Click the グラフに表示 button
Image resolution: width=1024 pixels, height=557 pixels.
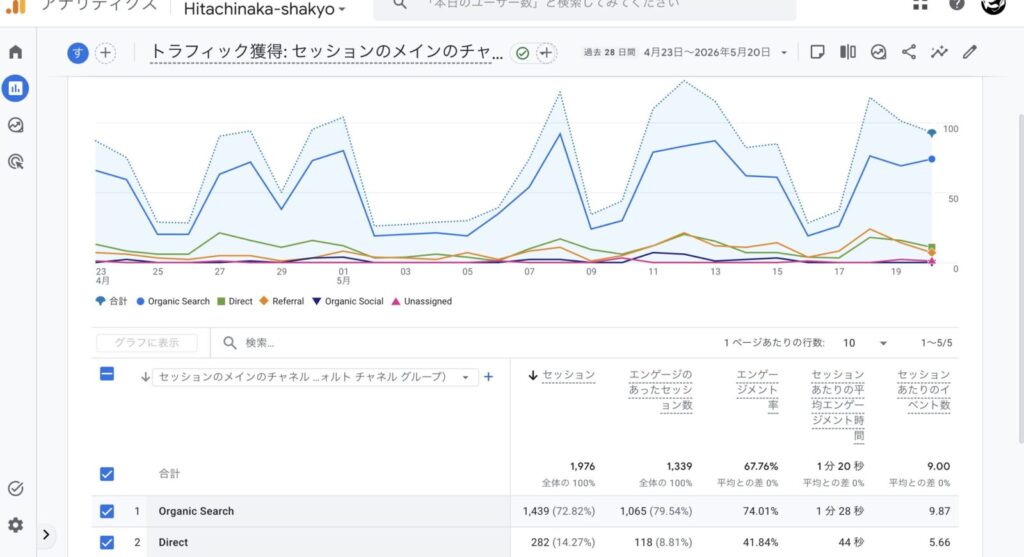(147, 343)
